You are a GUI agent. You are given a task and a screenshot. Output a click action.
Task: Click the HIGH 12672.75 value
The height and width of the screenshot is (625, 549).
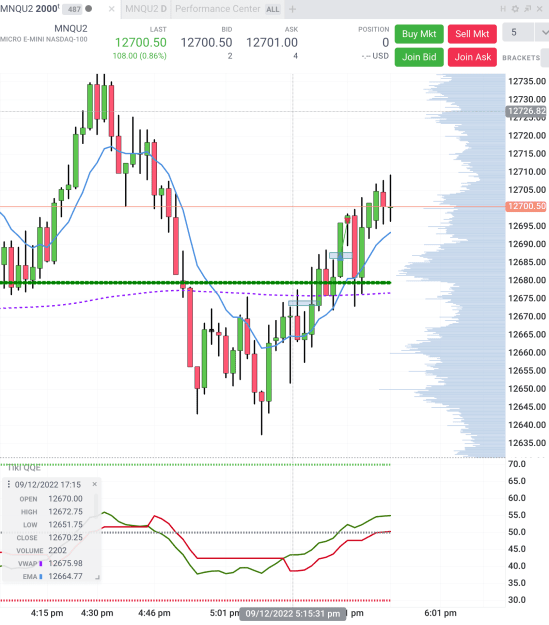65,511
